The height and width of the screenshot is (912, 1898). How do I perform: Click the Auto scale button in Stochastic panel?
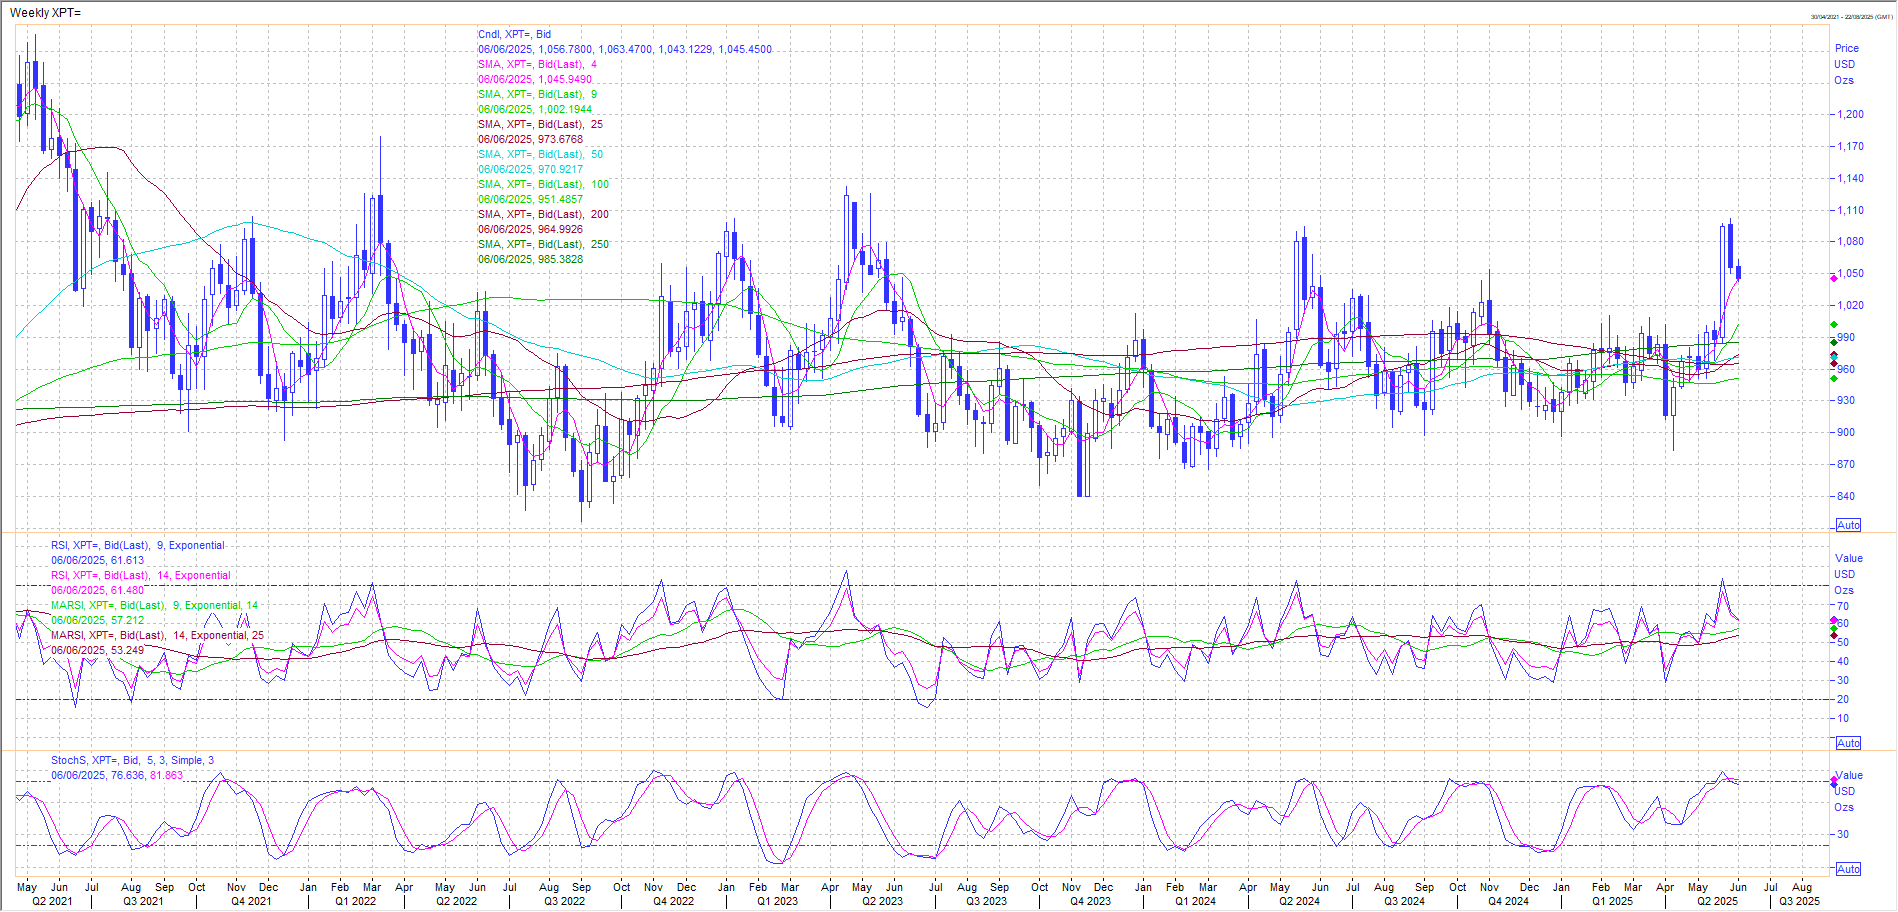pyautogui.click(x=1848, y=869)
